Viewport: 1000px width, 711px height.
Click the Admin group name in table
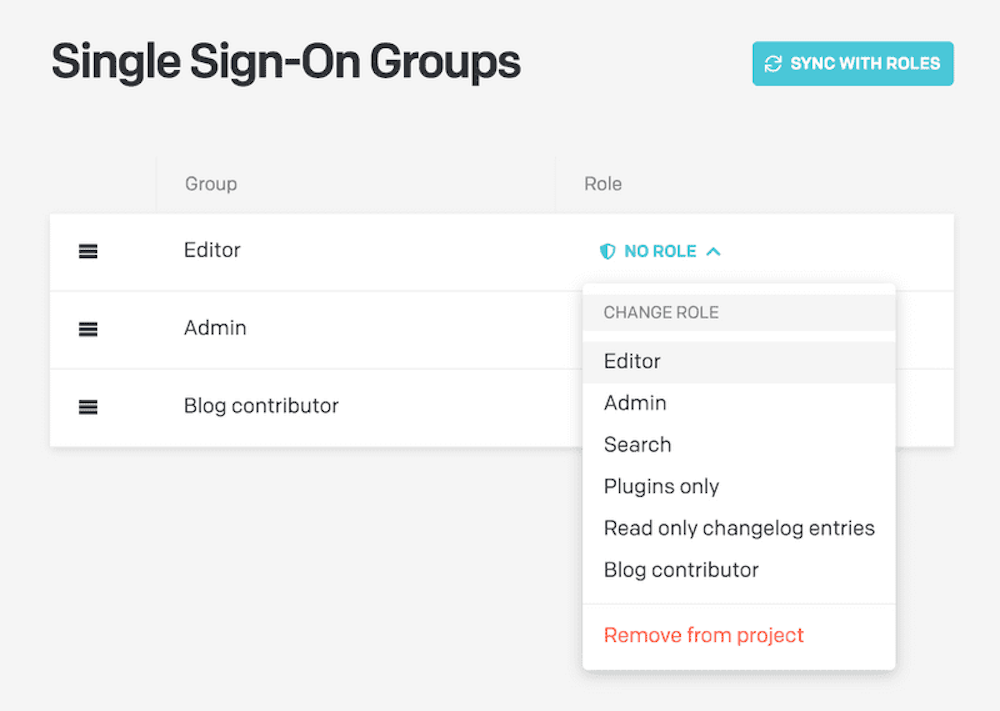[x=215, y=328]
